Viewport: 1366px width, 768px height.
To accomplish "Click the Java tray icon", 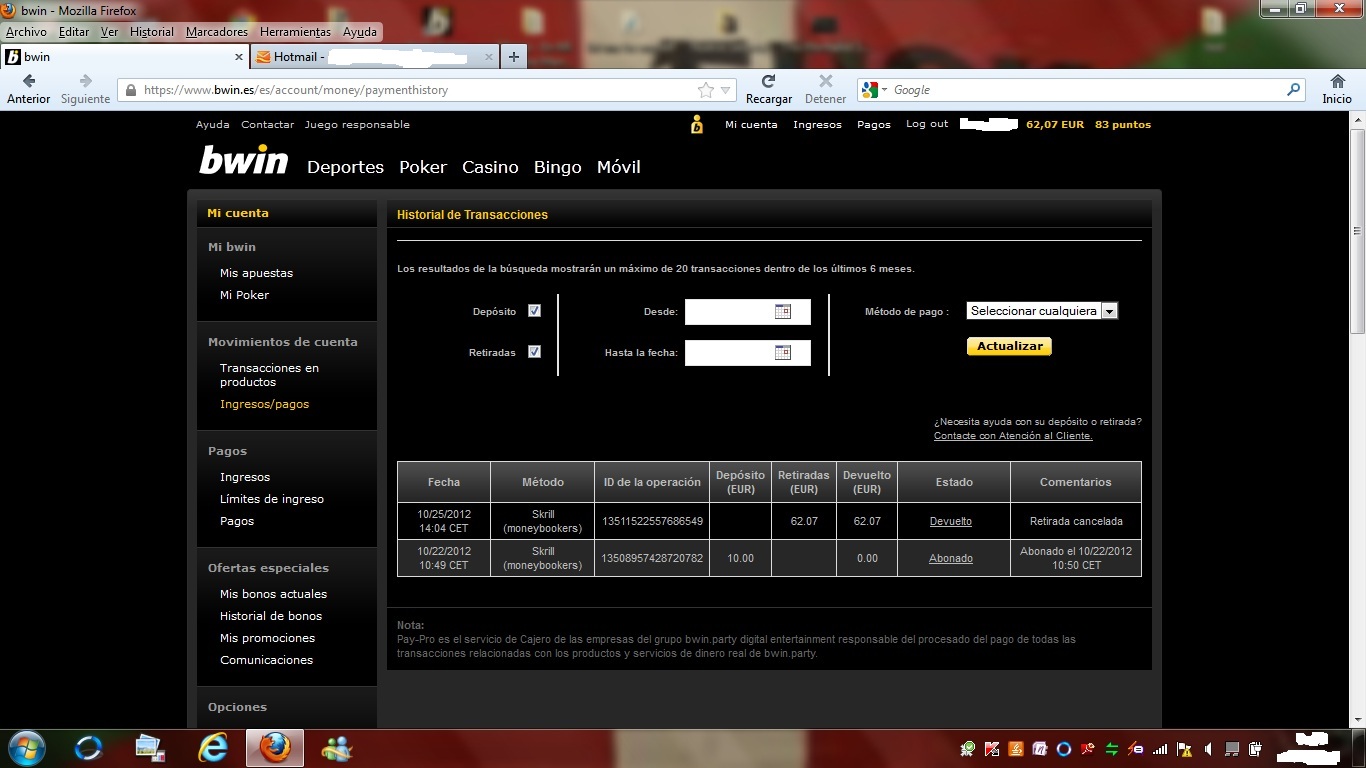I will 1015,748.
